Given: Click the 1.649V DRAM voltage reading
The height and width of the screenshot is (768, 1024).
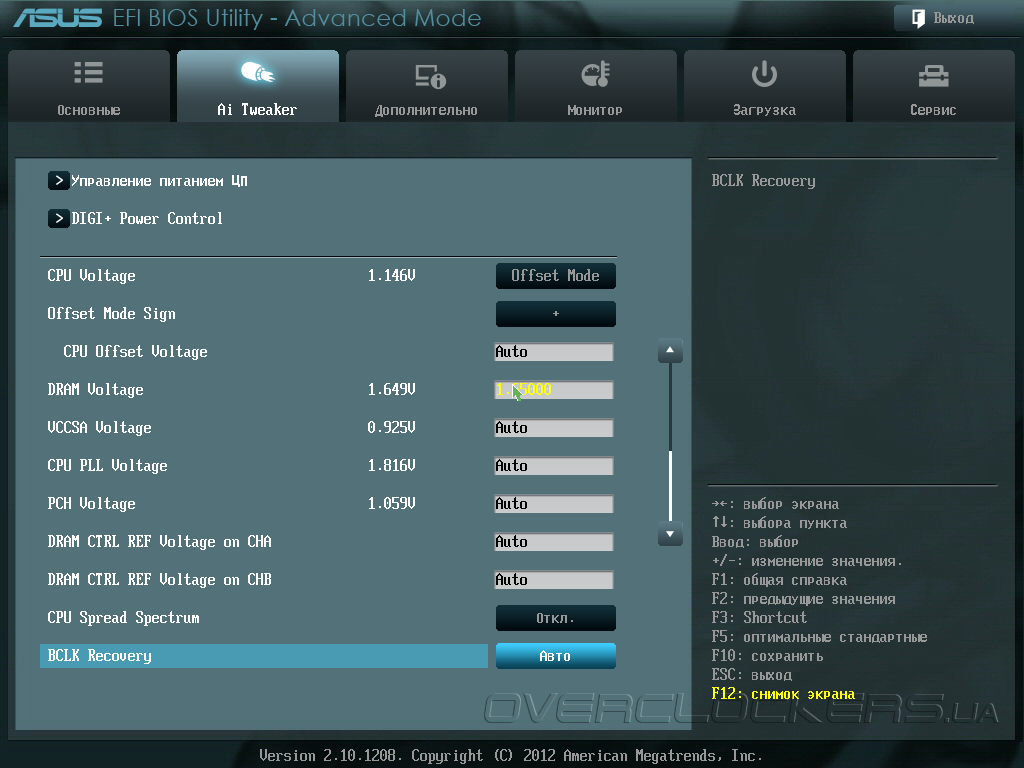Looking at the screenshot, I should [x=391, y=390].
